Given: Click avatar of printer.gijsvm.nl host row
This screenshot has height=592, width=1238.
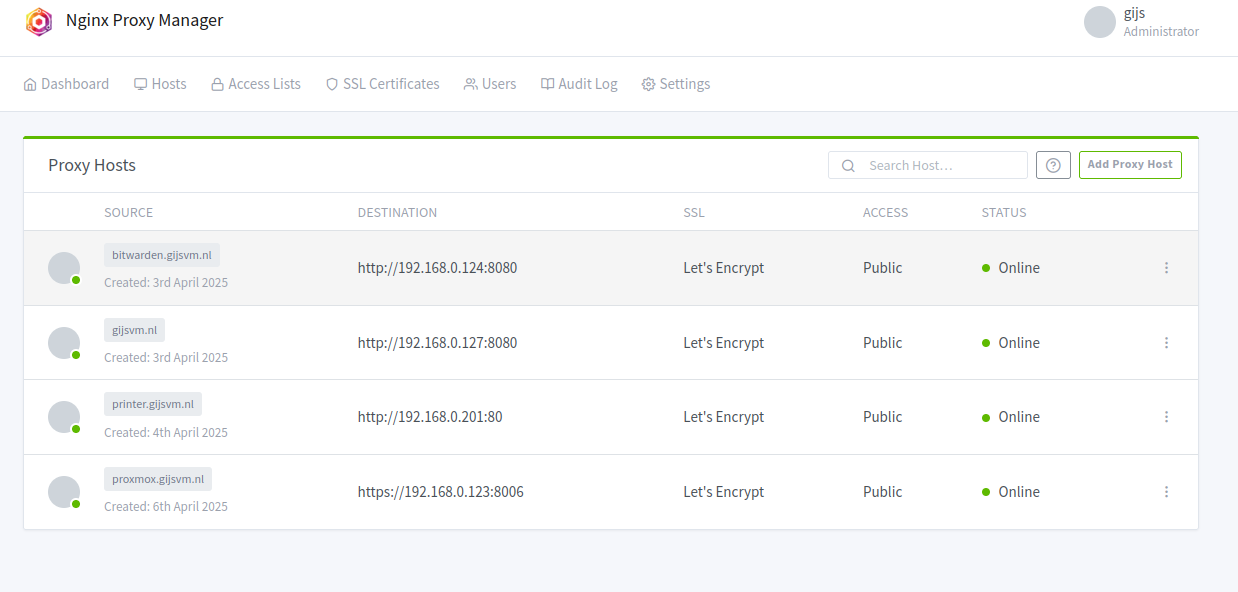Looking at the screenshot, I should tap(64, 417).
